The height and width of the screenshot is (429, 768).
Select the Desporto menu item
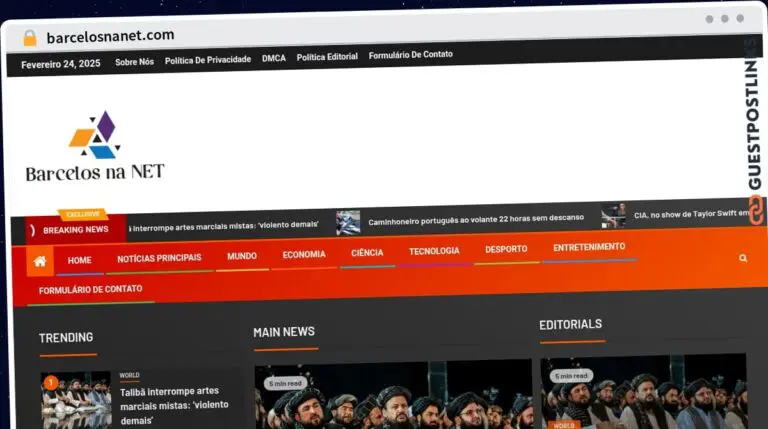(x=506, y=249)
